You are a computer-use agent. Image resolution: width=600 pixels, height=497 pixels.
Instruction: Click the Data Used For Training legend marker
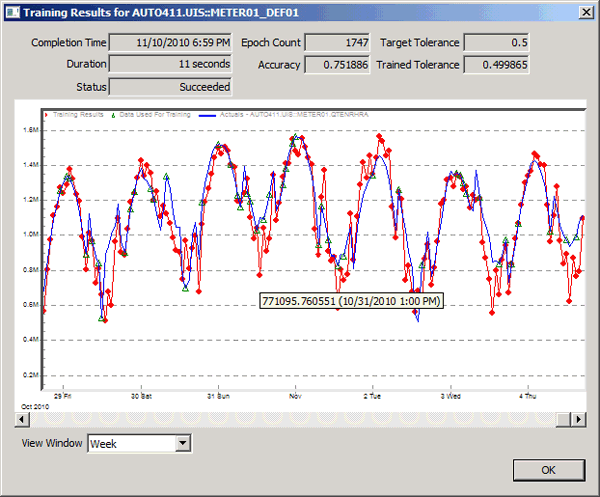coord(113,115)
